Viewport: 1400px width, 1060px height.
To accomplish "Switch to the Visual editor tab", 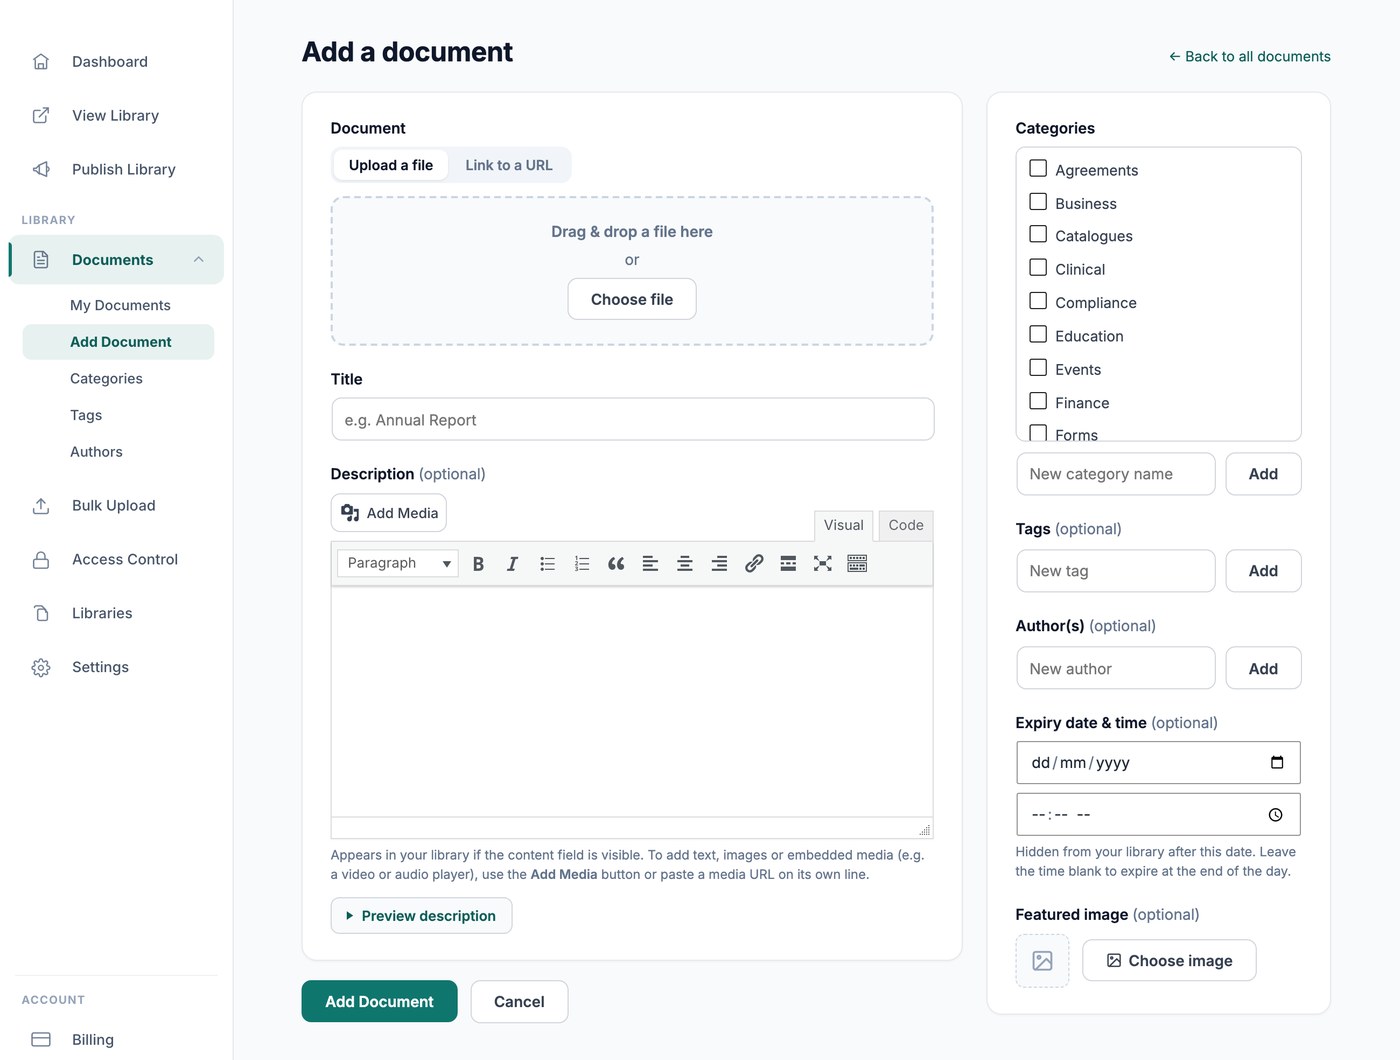I will click(844, 526).
